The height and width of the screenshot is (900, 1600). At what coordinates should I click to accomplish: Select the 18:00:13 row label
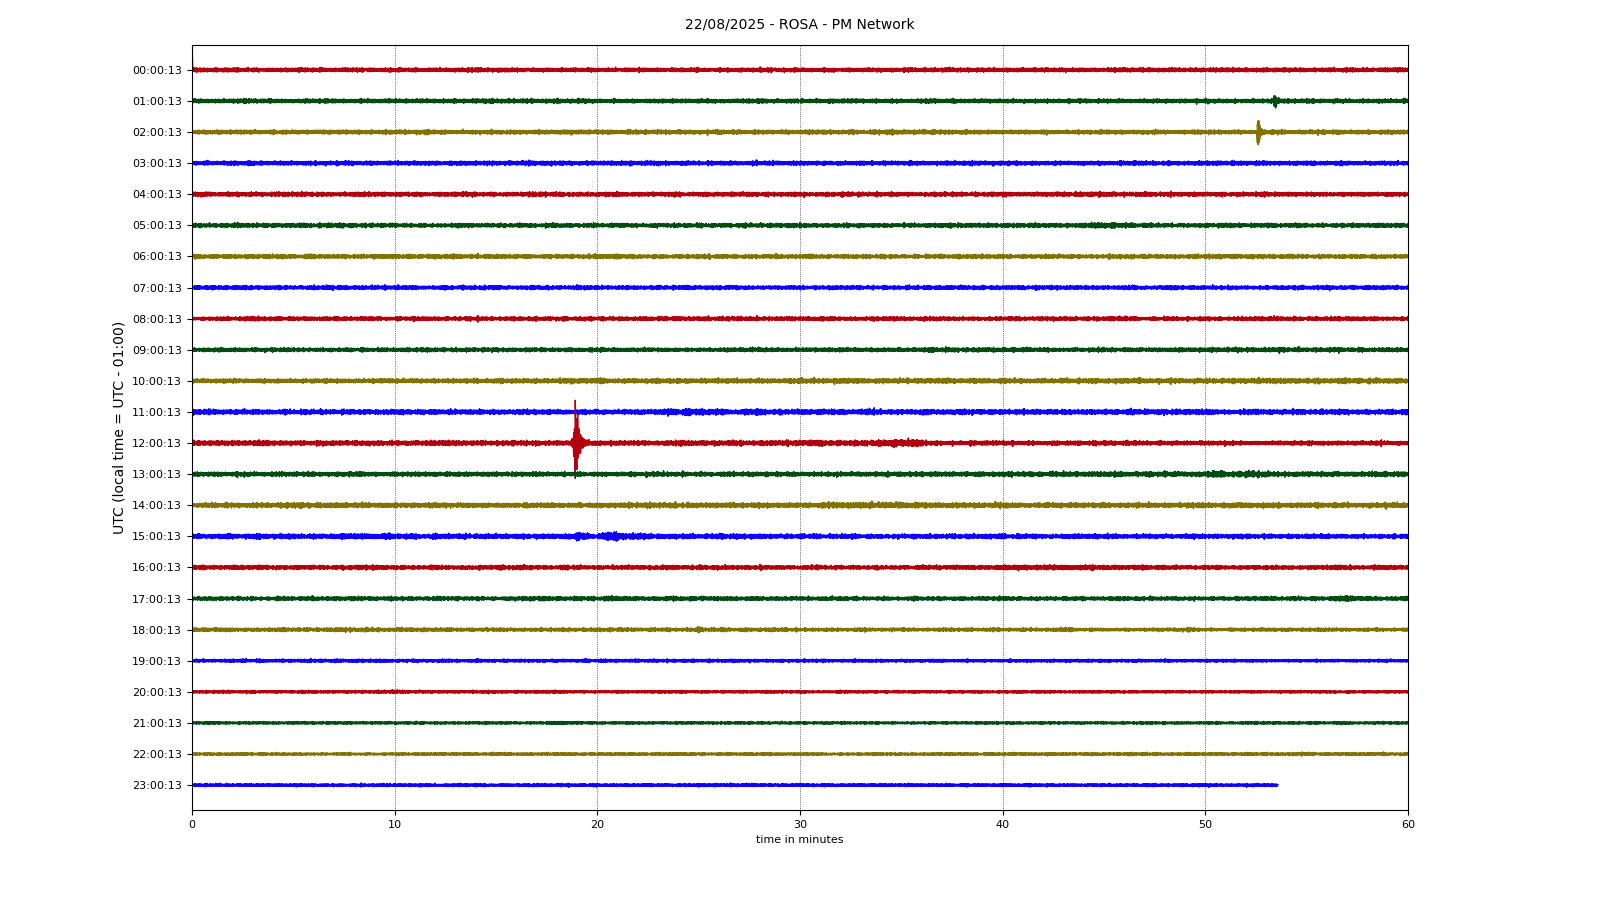(x=157, y=630)
